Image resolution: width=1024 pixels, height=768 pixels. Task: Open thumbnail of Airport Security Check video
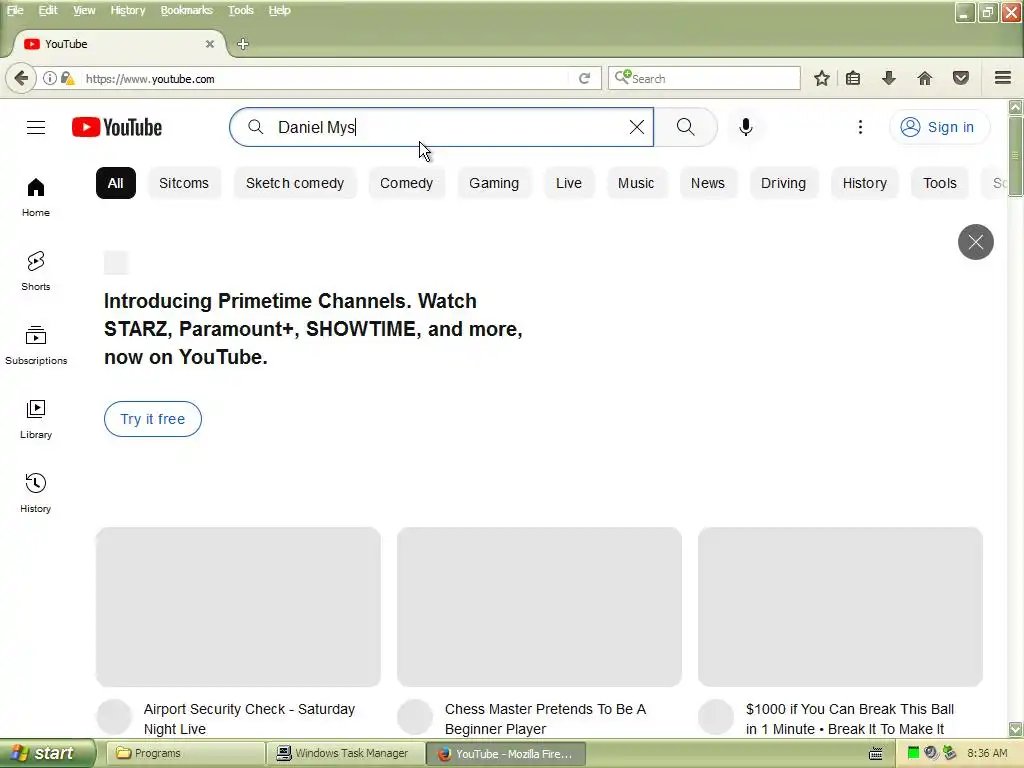[238, 607]
